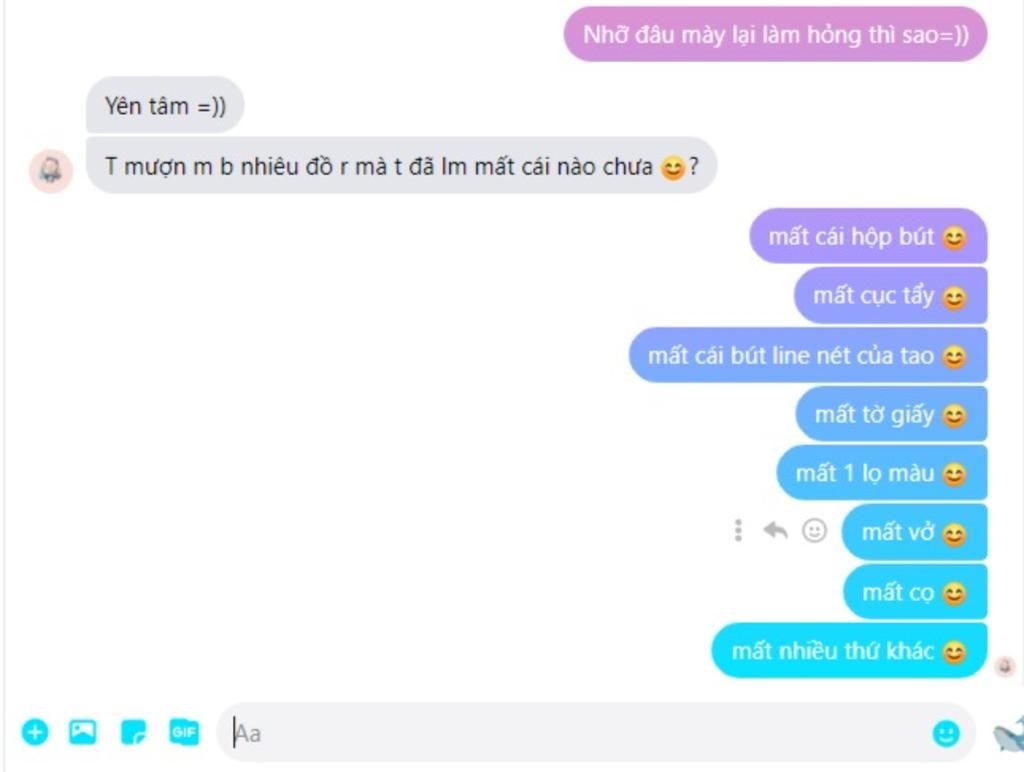Open the emoji picker in the message box
1024x772 pixels.
[x=946, y=733]
